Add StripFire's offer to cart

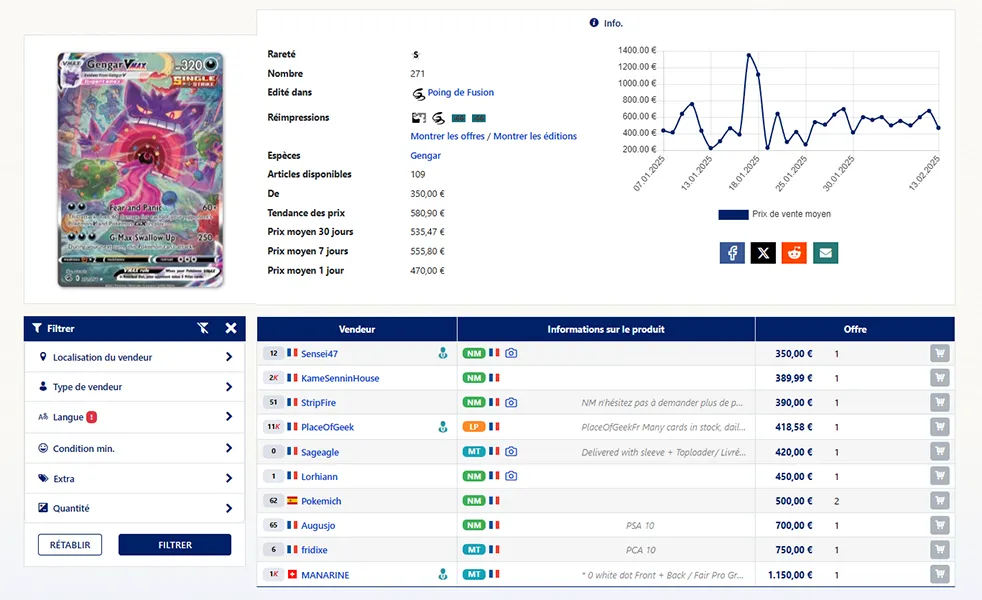(x=939, y=402)
